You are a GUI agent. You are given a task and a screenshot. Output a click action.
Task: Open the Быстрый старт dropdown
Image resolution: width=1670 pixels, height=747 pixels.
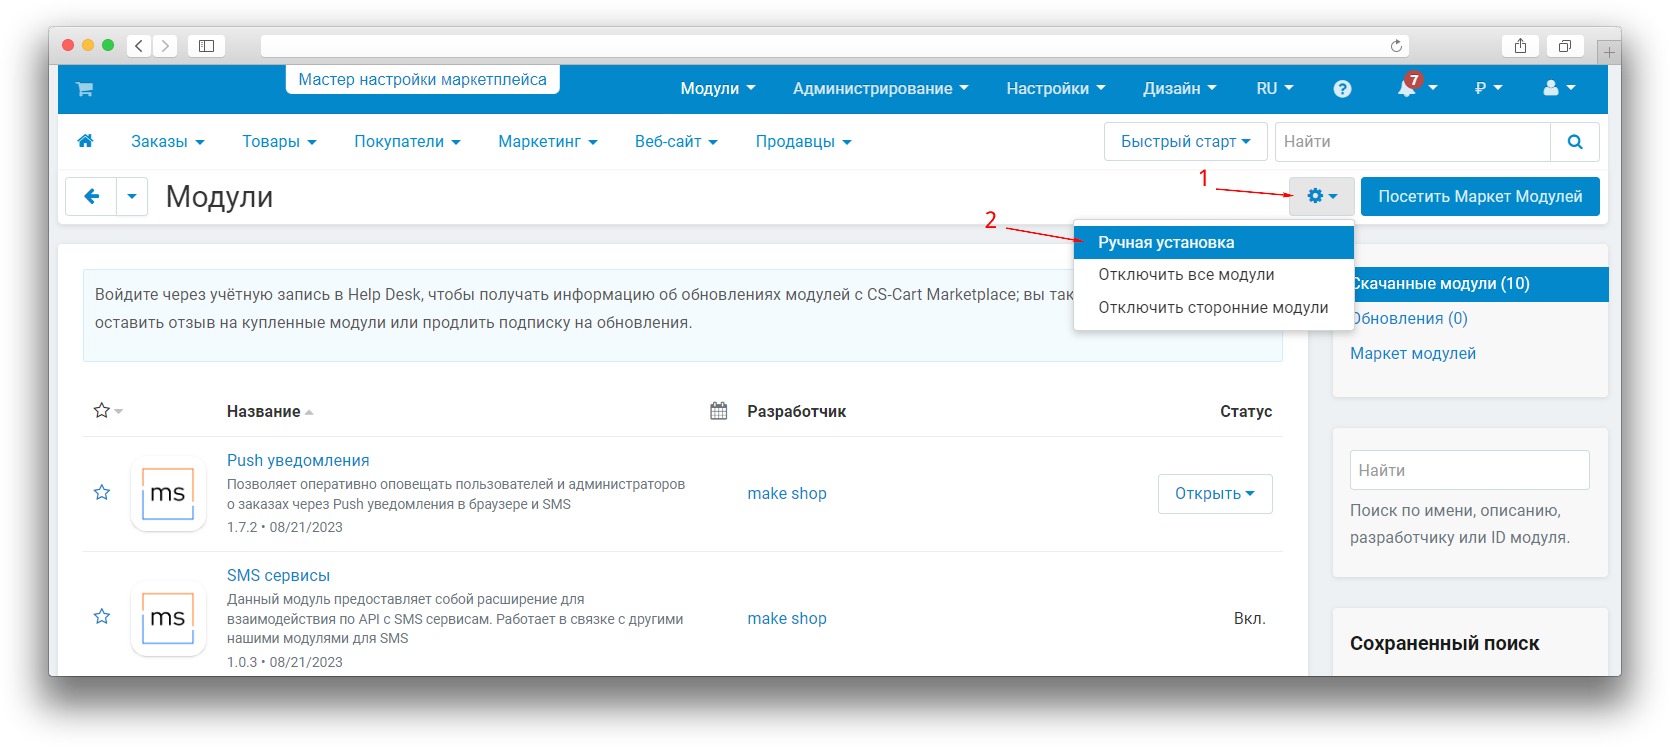point(1185,142)
